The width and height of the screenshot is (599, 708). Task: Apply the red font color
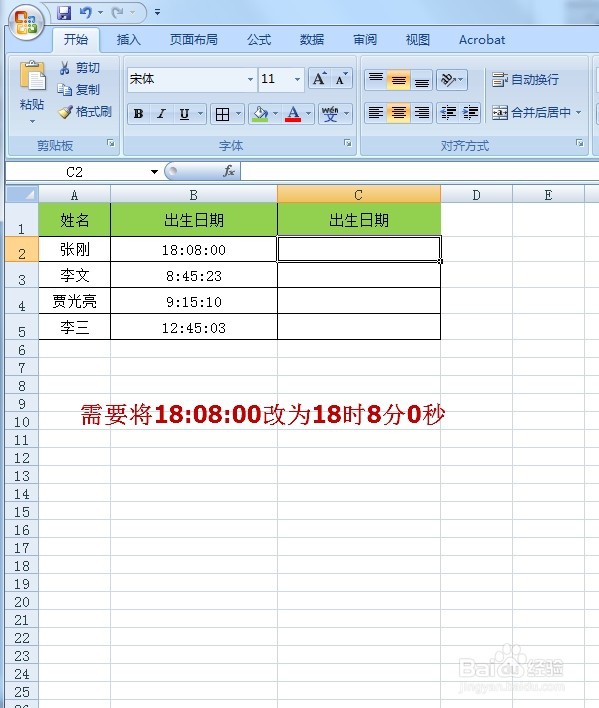pos(293,114)
